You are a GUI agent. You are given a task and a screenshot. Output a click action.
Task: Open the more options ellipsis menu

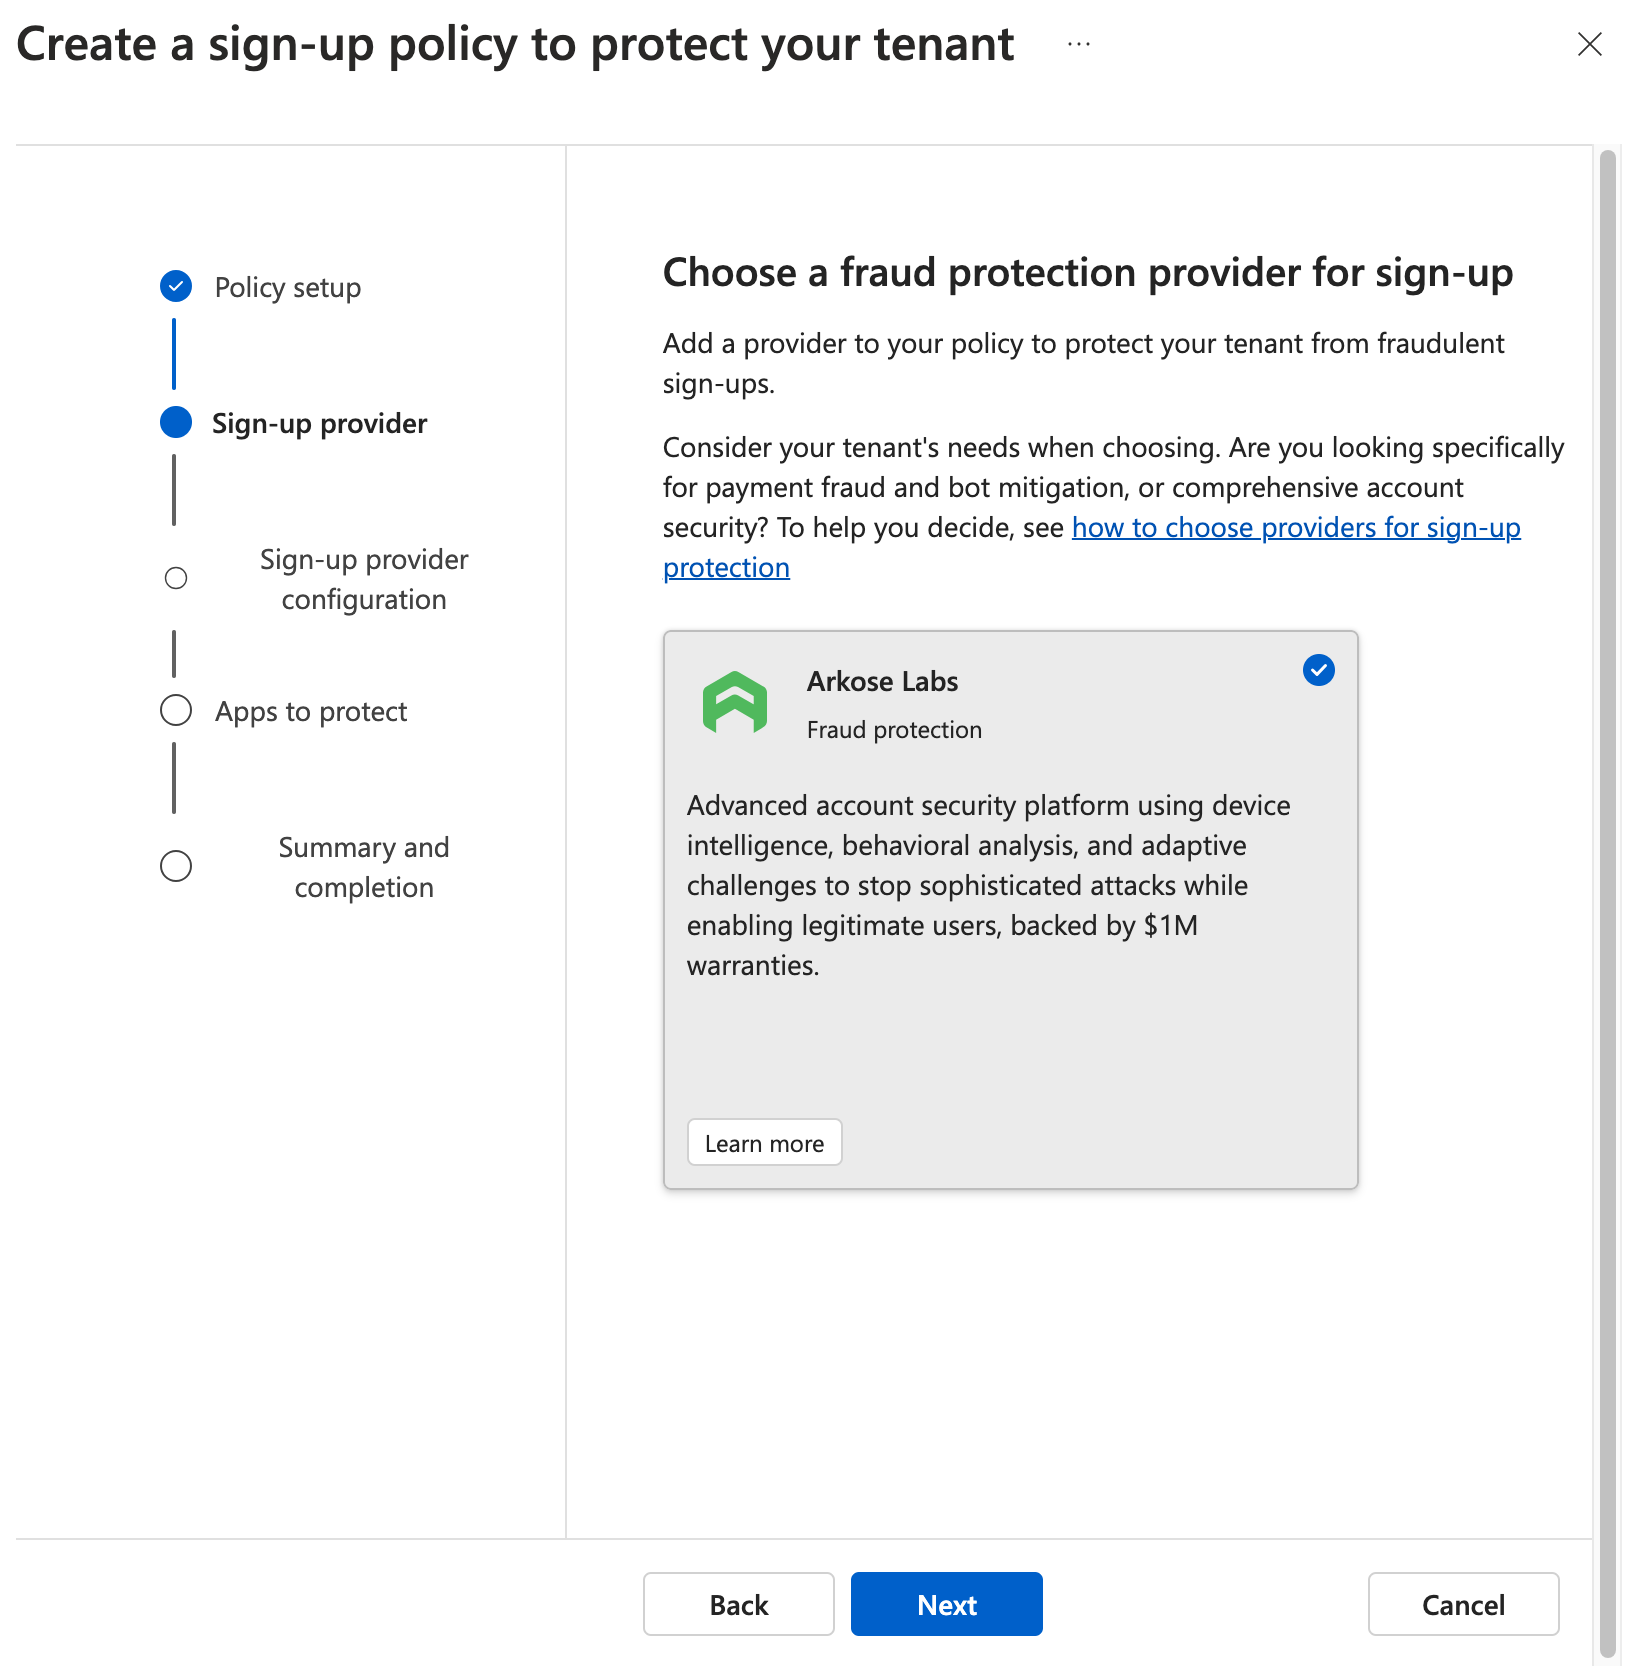(x=1078, y=44)
